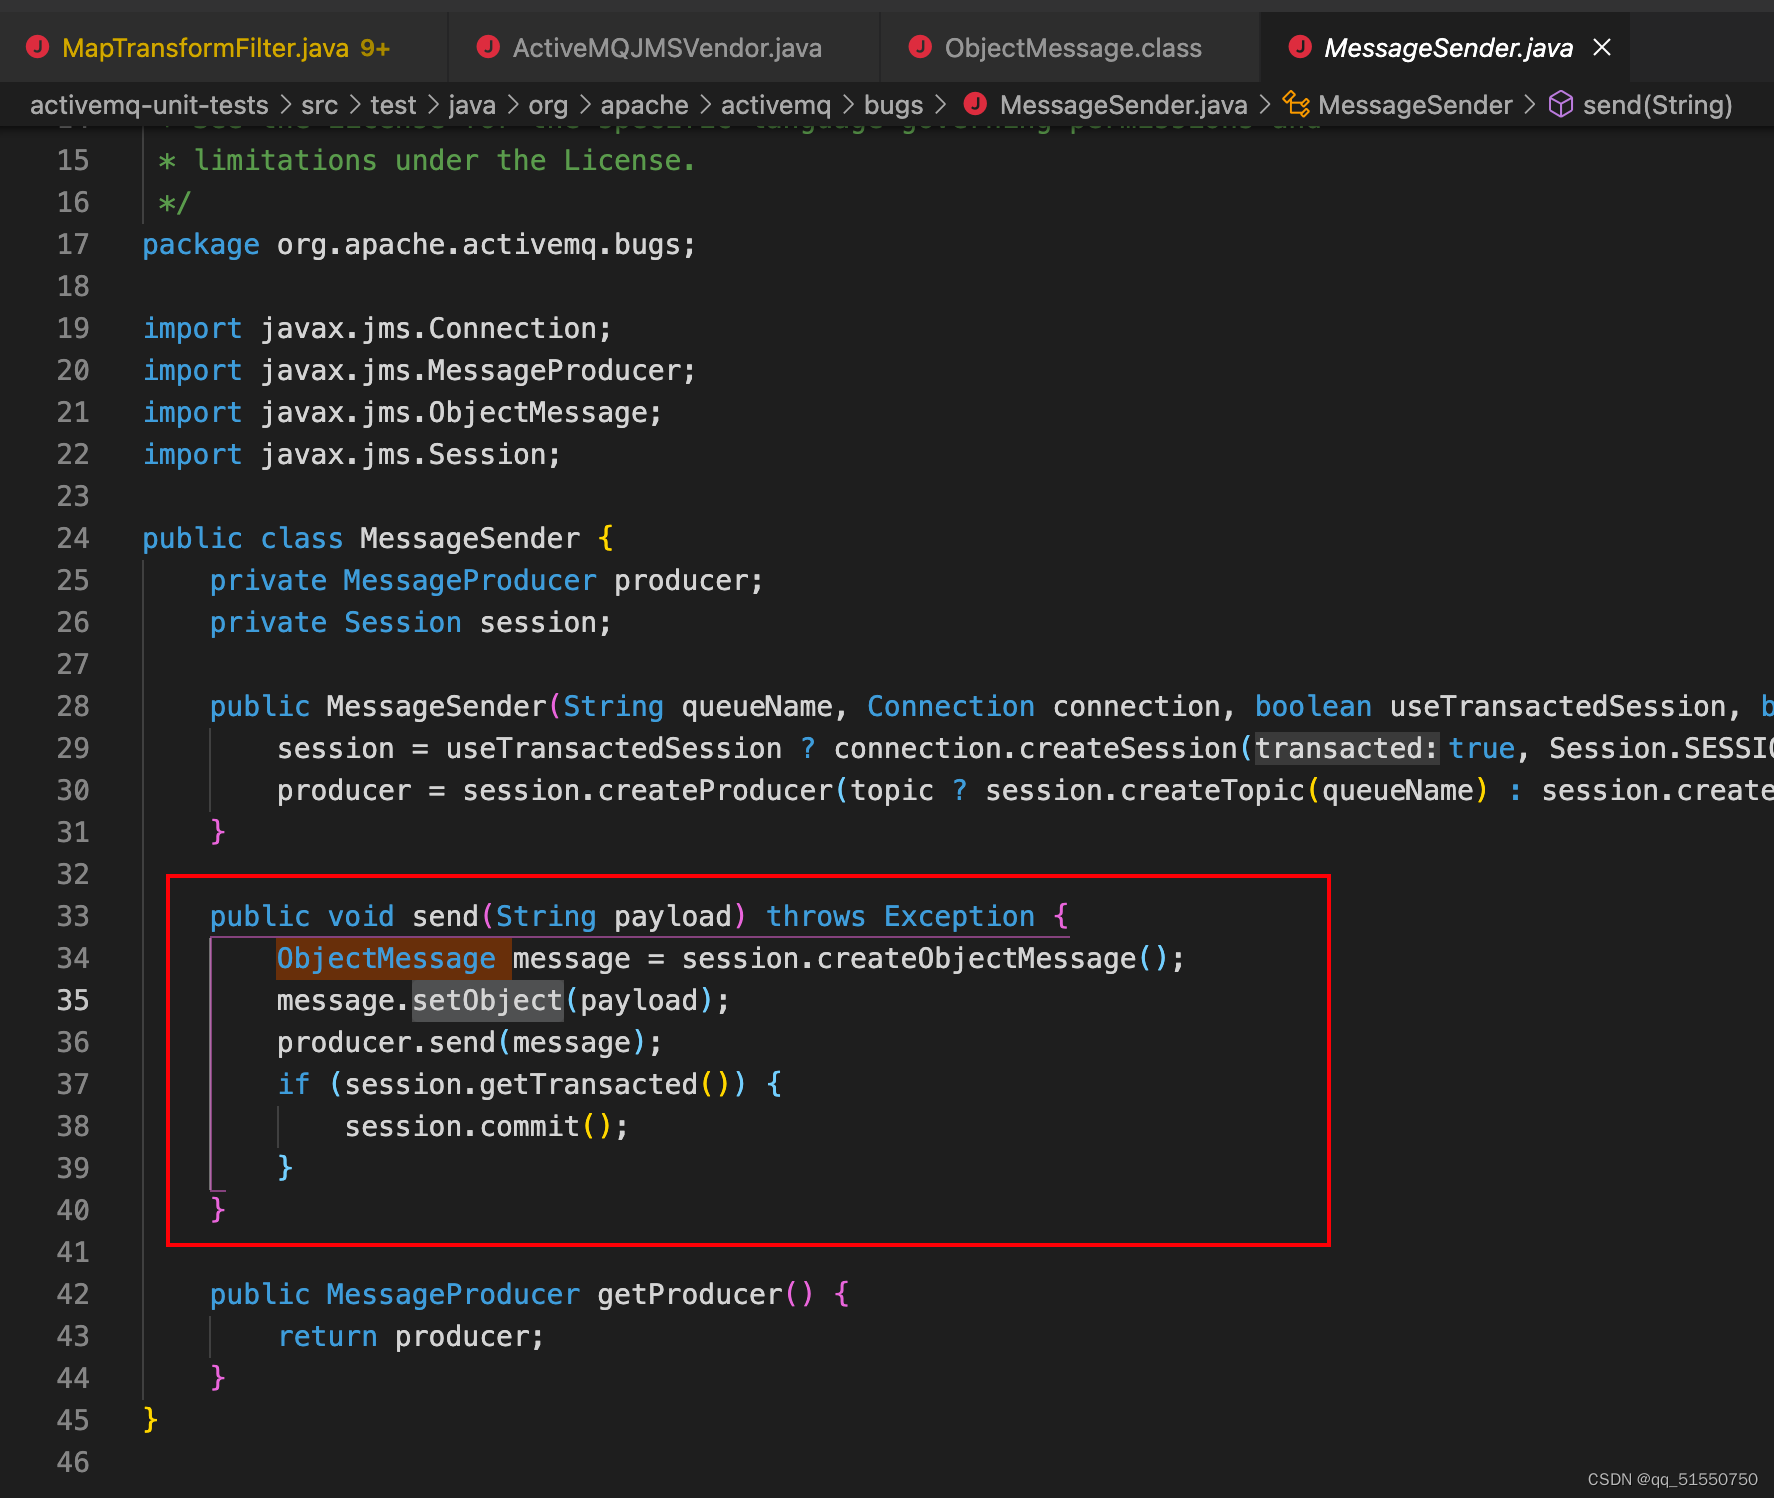This screenshot has height=1498, width=1774.
Task: Switch to the ObjectMessage.class tab
Action: tap(1074, 46)
